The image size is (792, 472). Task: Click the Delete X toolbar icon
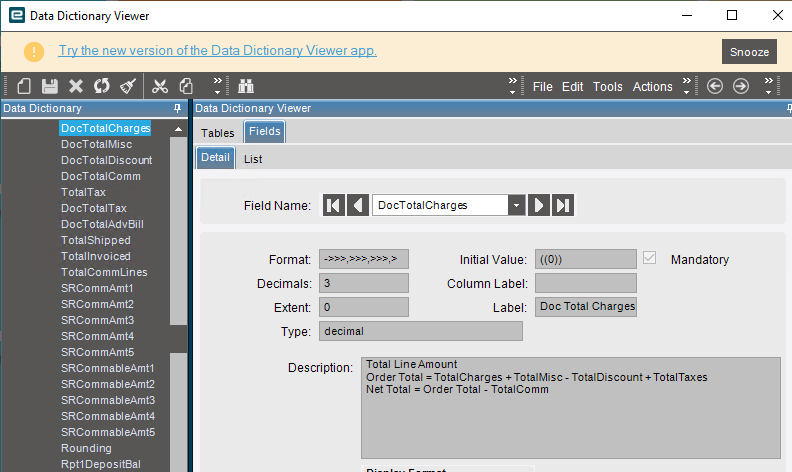tap(76, 86)
